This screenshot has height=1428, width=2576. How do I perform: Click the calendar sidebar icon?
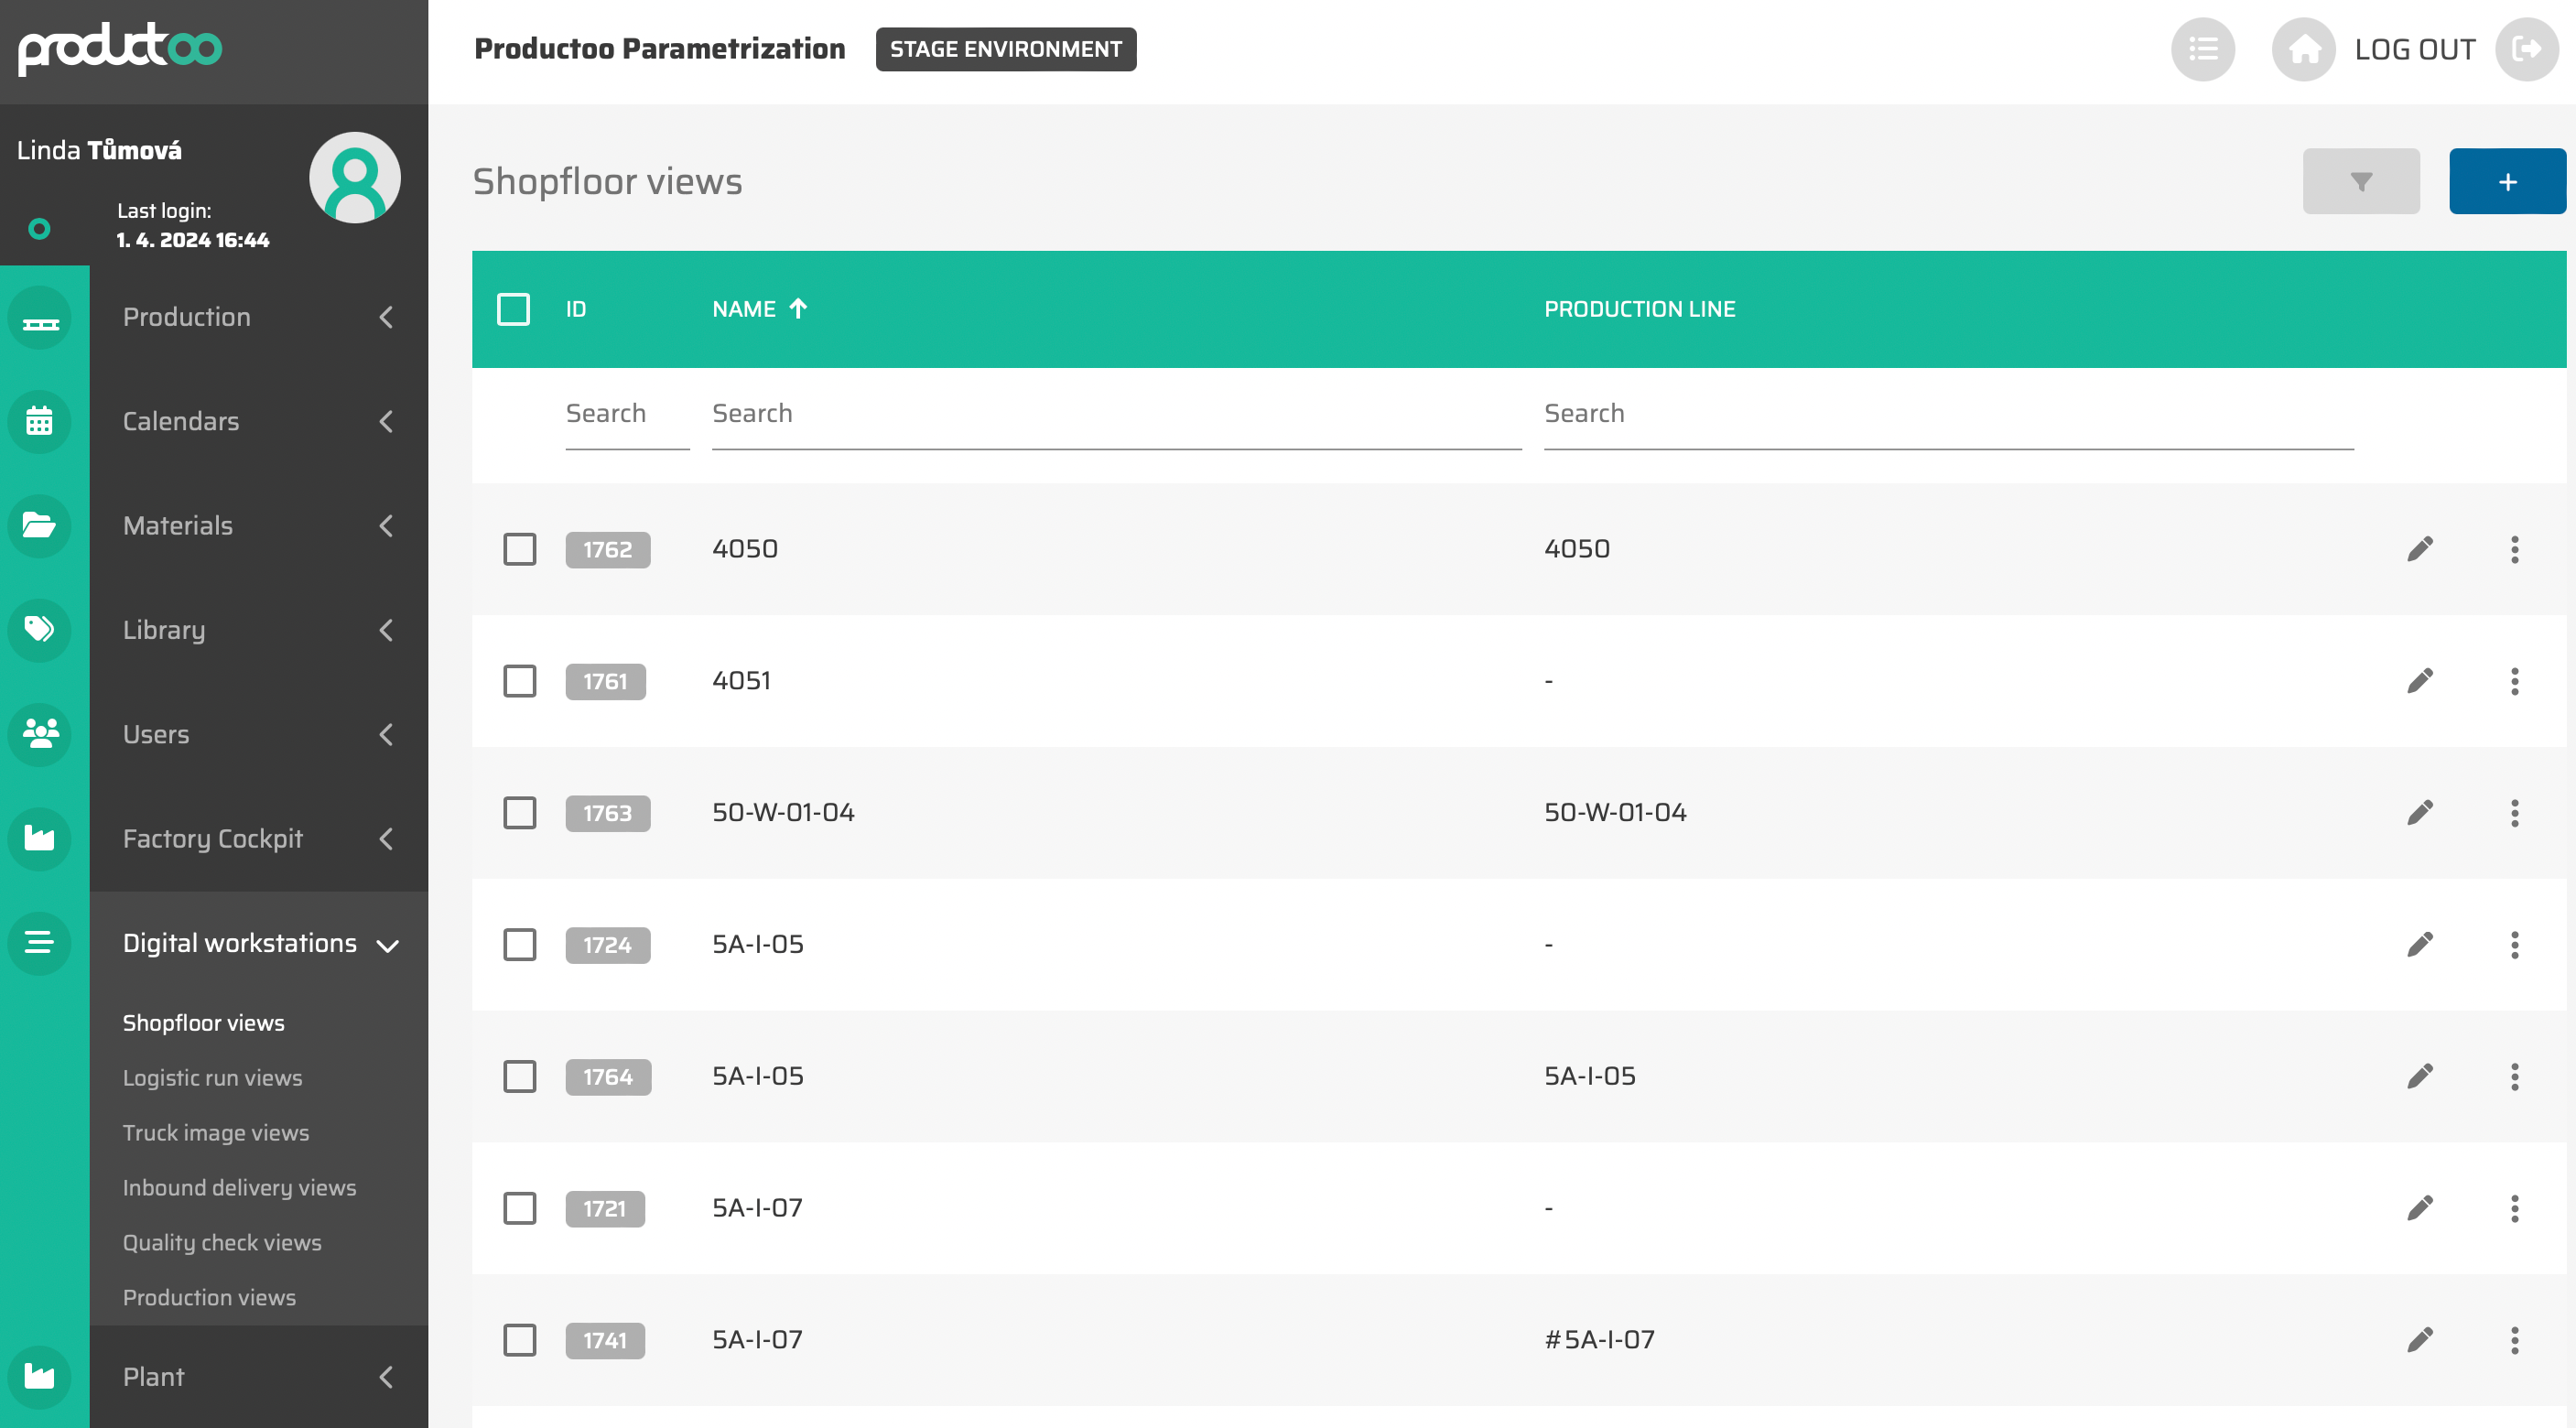click(x=40, y=421)
